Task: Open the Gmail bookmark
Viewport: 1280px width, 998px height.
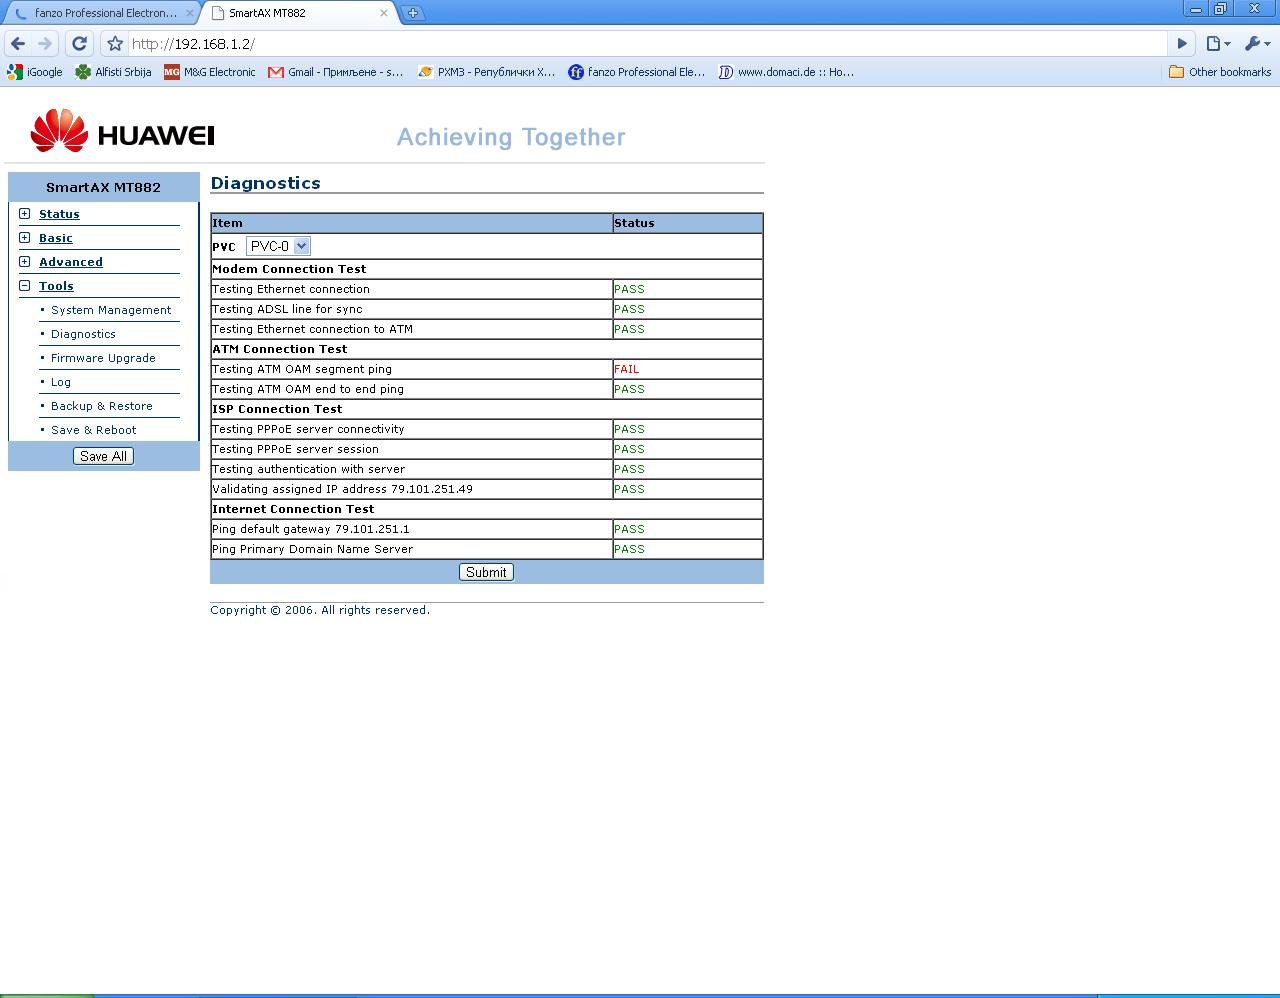Action: click(x=335, y=72)
